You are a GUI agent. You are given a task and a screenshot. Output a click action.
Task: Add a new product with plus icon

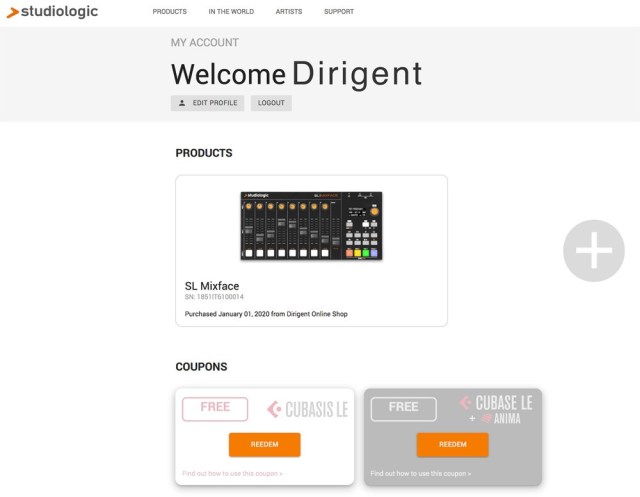click(594, 251)
